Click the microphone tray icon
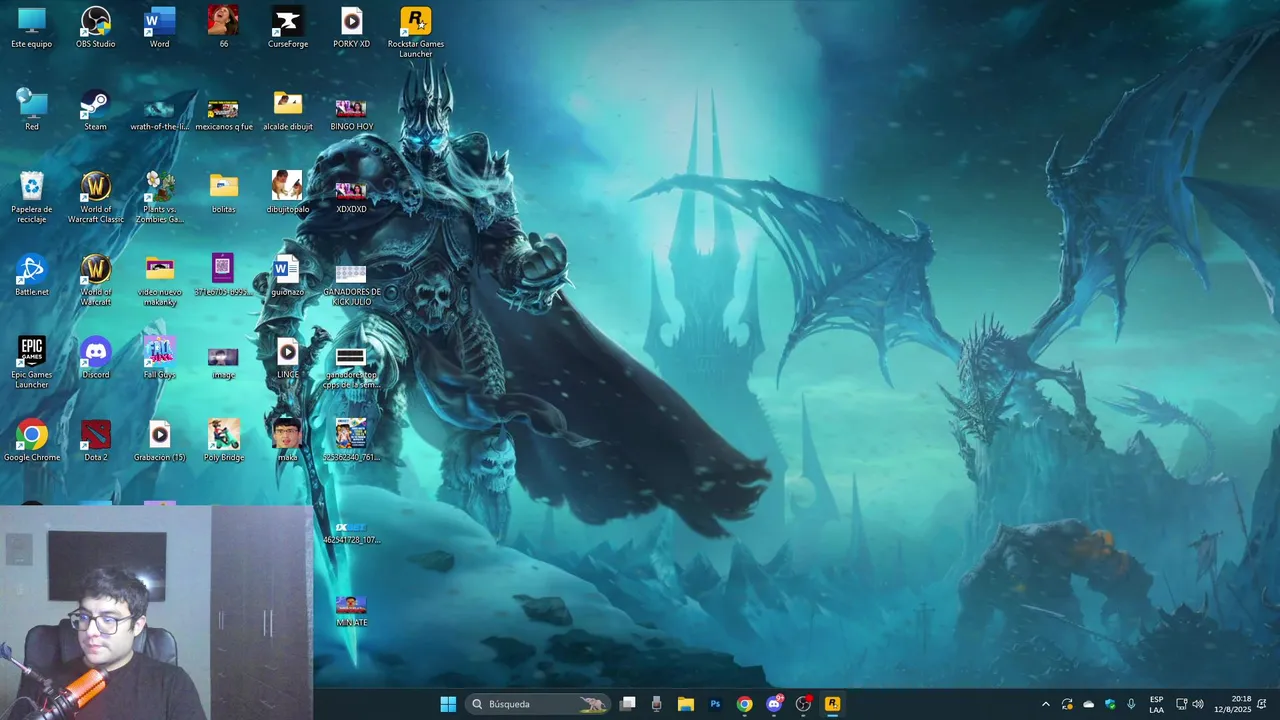Image resolution: width=1280 pixels, height=720 pixels. click(x=1131, y=704)
